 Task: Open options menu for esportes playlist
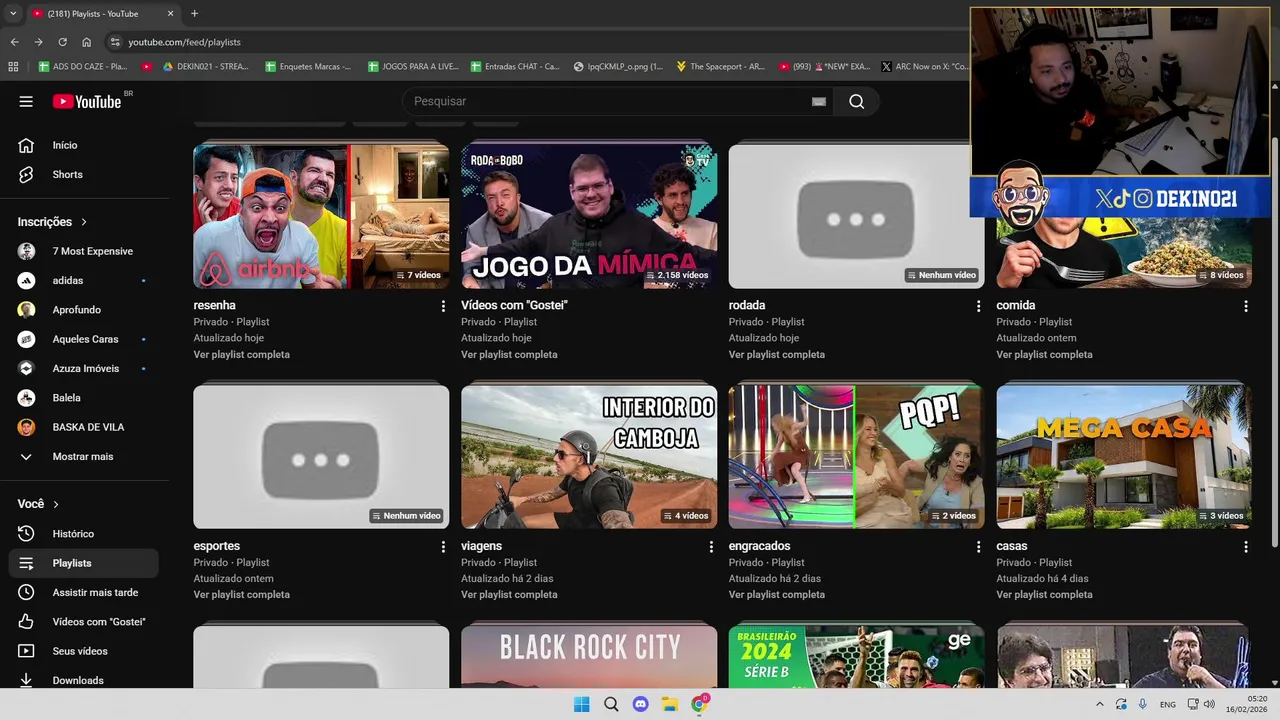click(443, 547)
